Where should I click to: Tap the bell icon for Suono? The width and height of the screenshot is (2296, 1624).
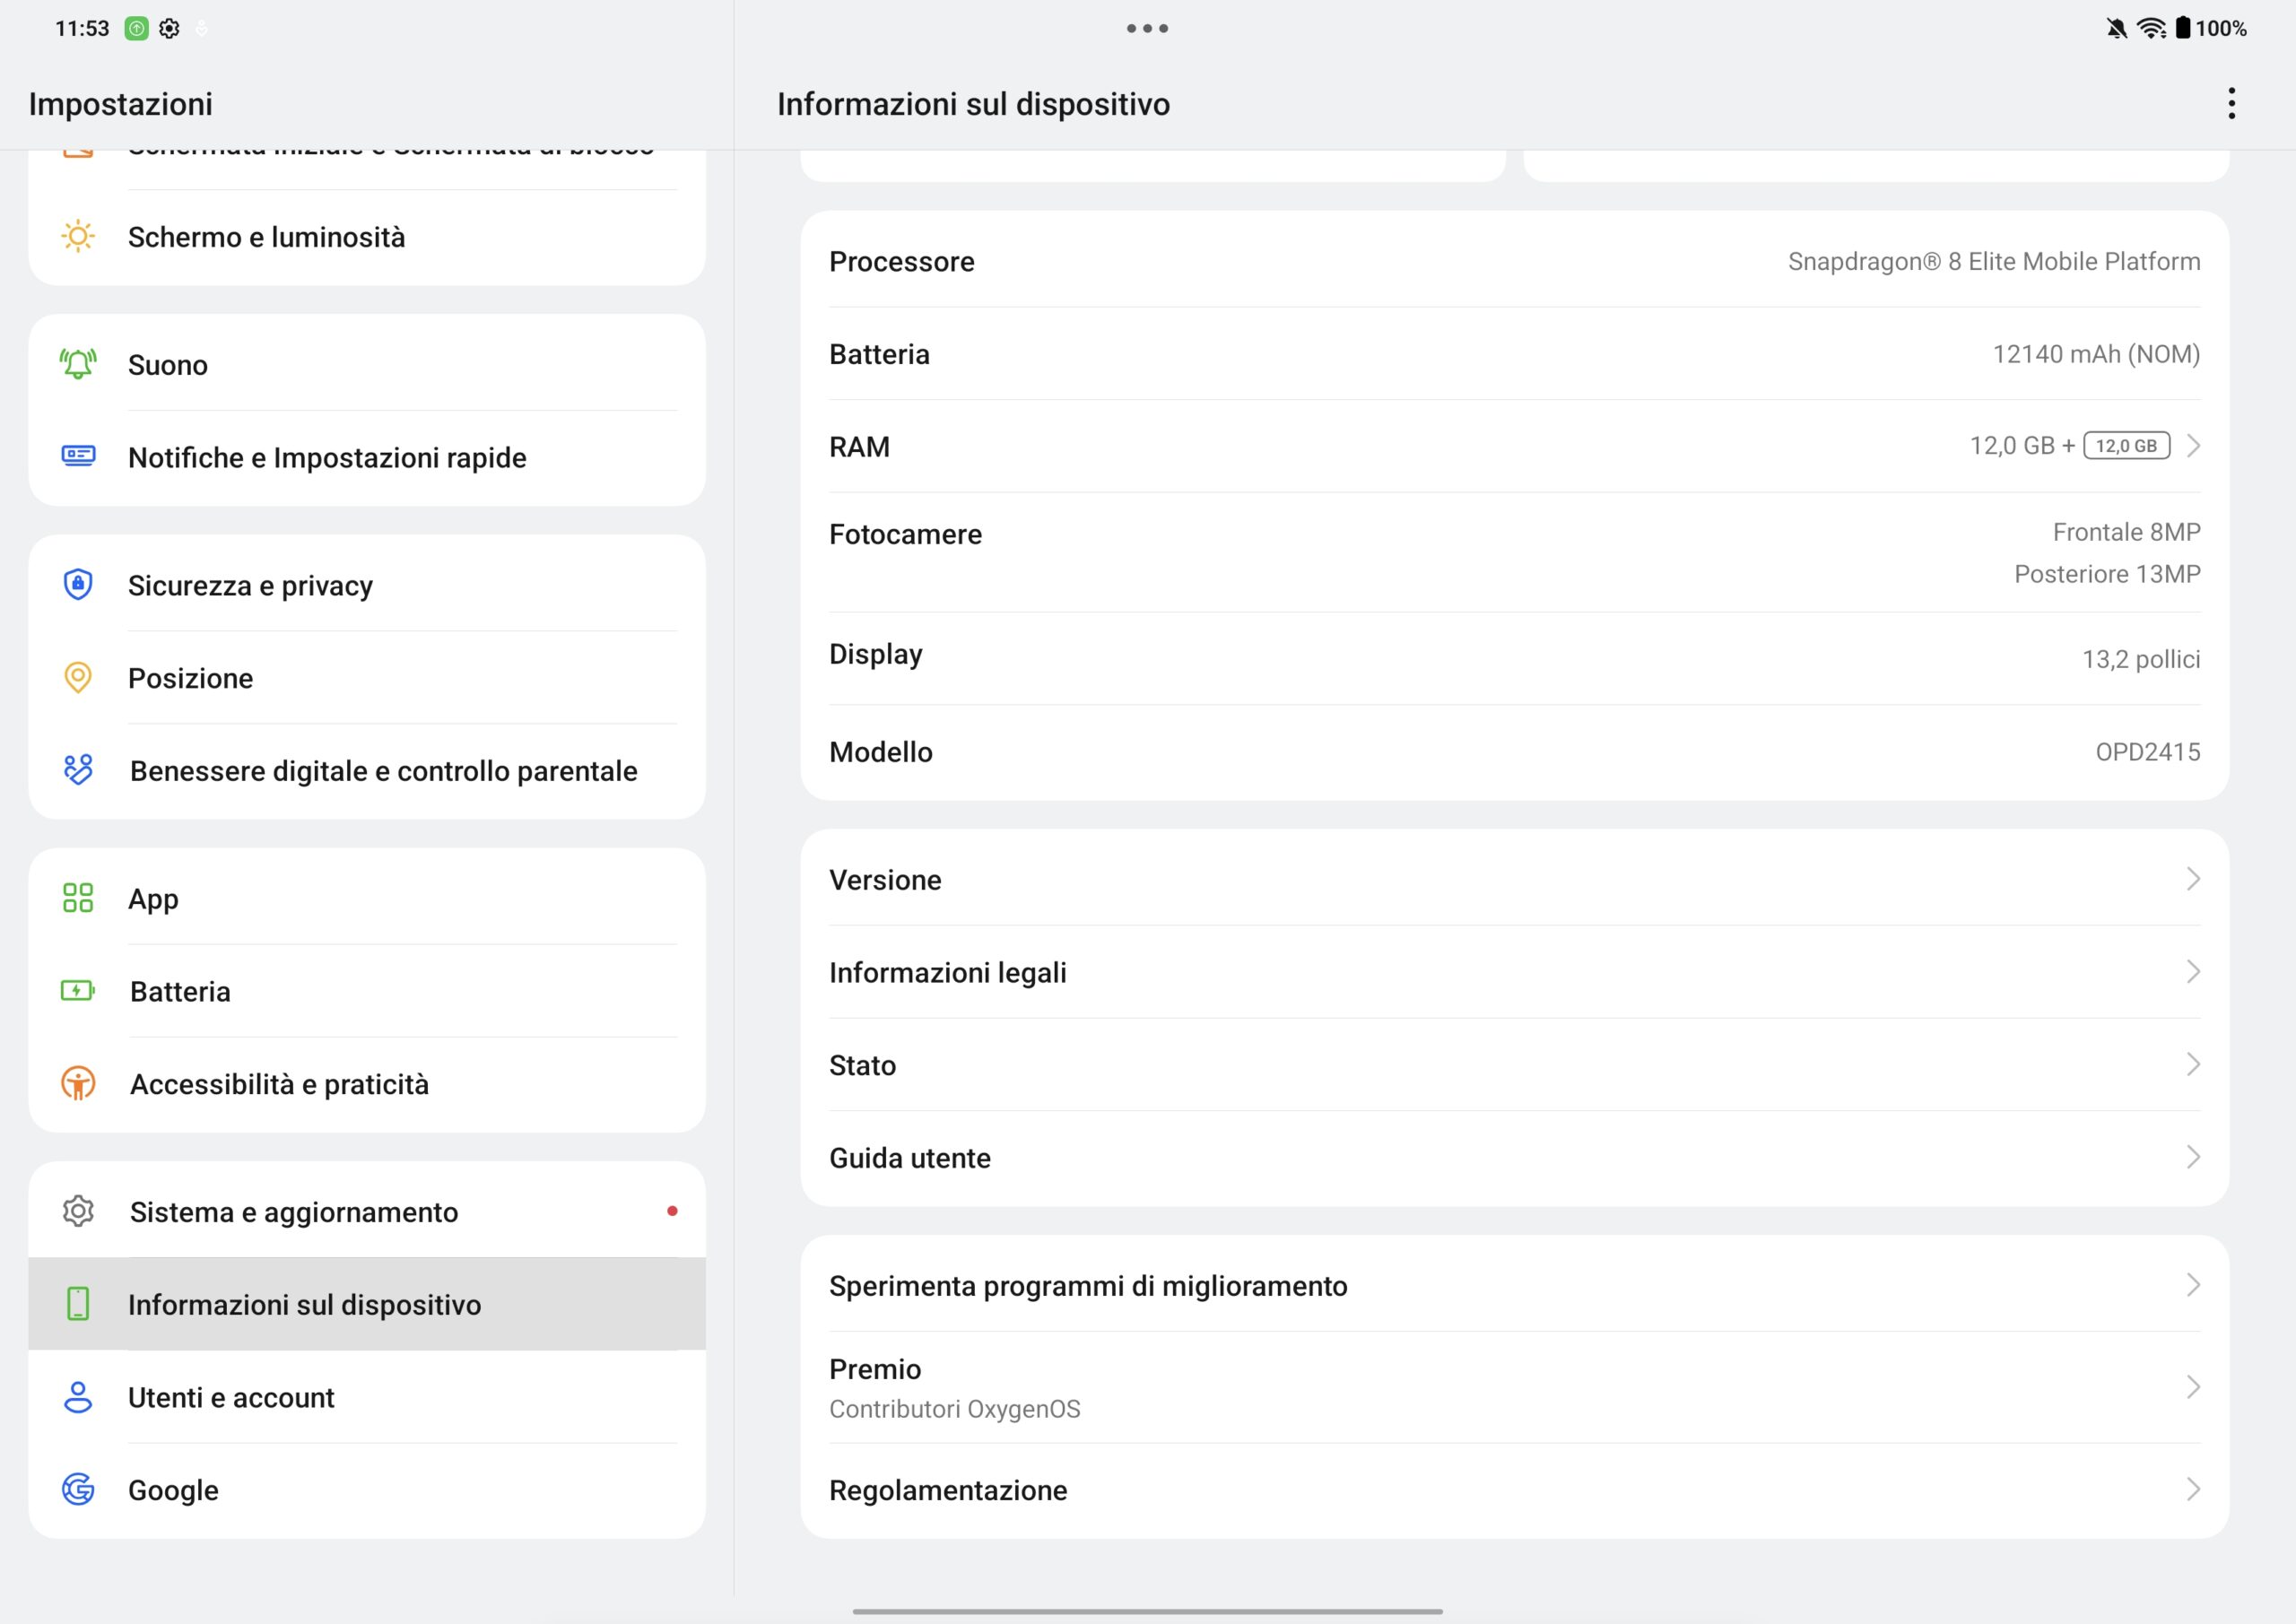pyautogui.click(x=78, y=364)
